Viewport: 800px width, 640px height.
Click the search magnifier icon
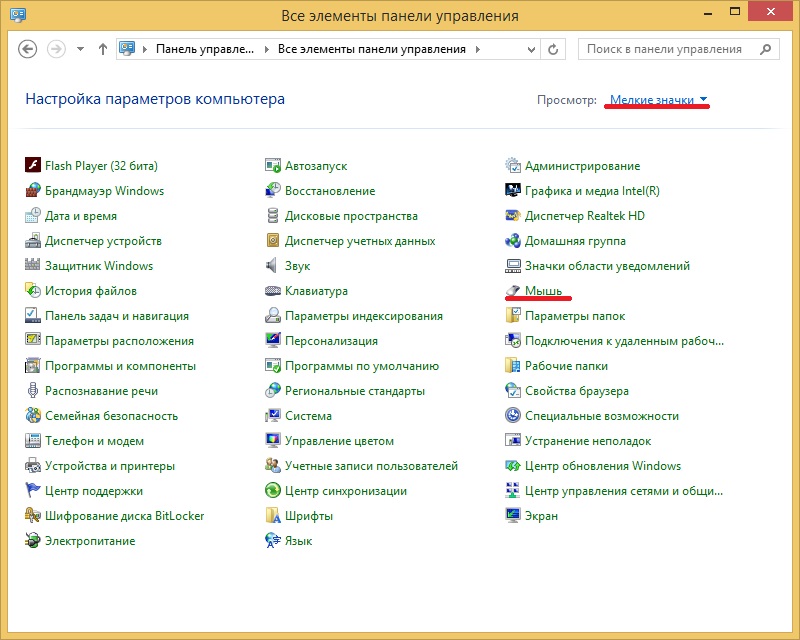point(765,50)
